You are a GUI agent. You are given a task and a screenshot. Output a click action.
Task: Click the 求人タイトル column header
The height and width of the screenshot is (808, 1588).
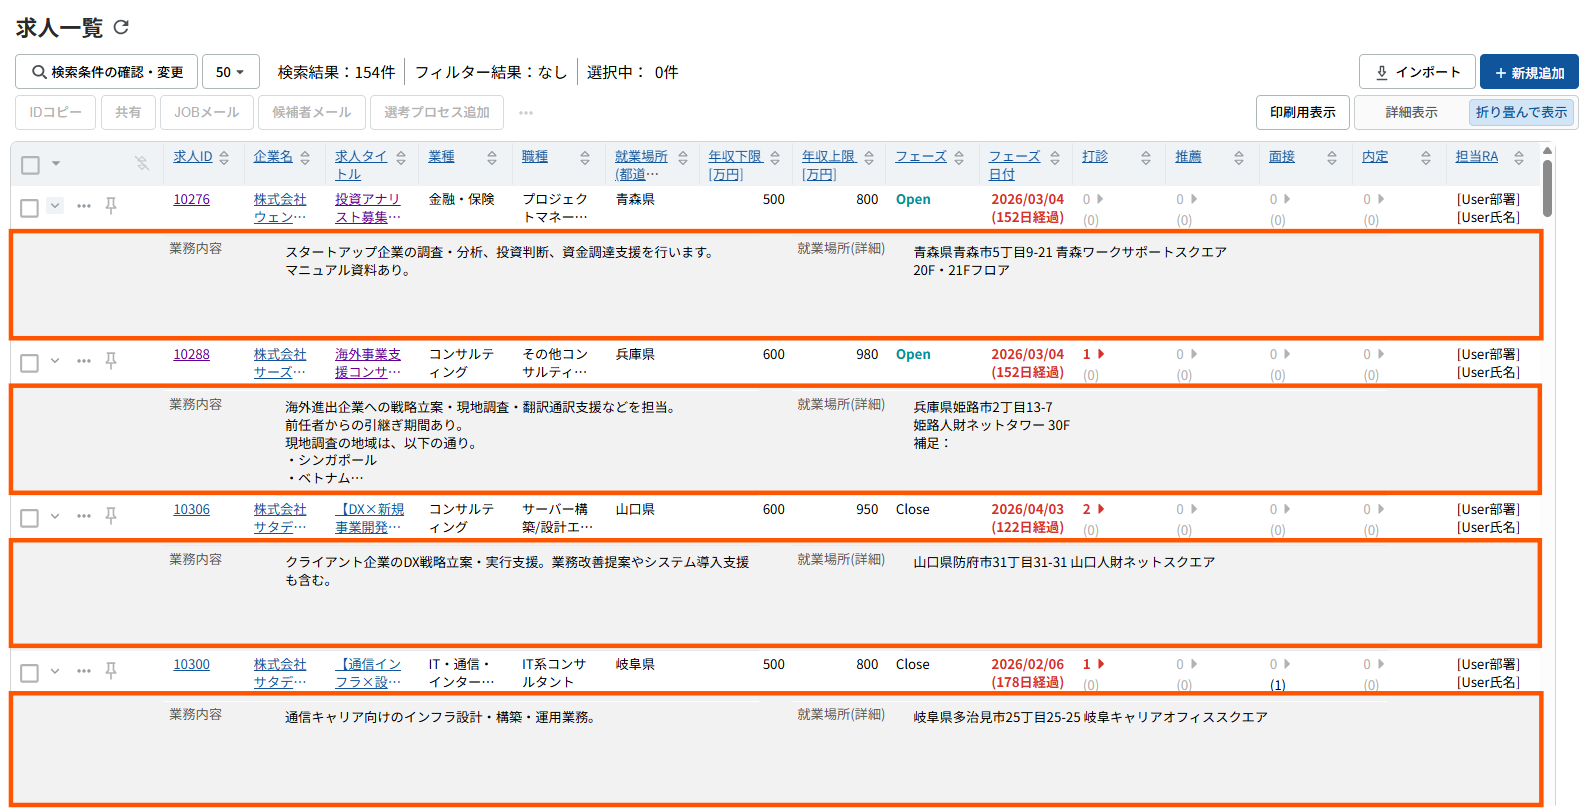361,165
